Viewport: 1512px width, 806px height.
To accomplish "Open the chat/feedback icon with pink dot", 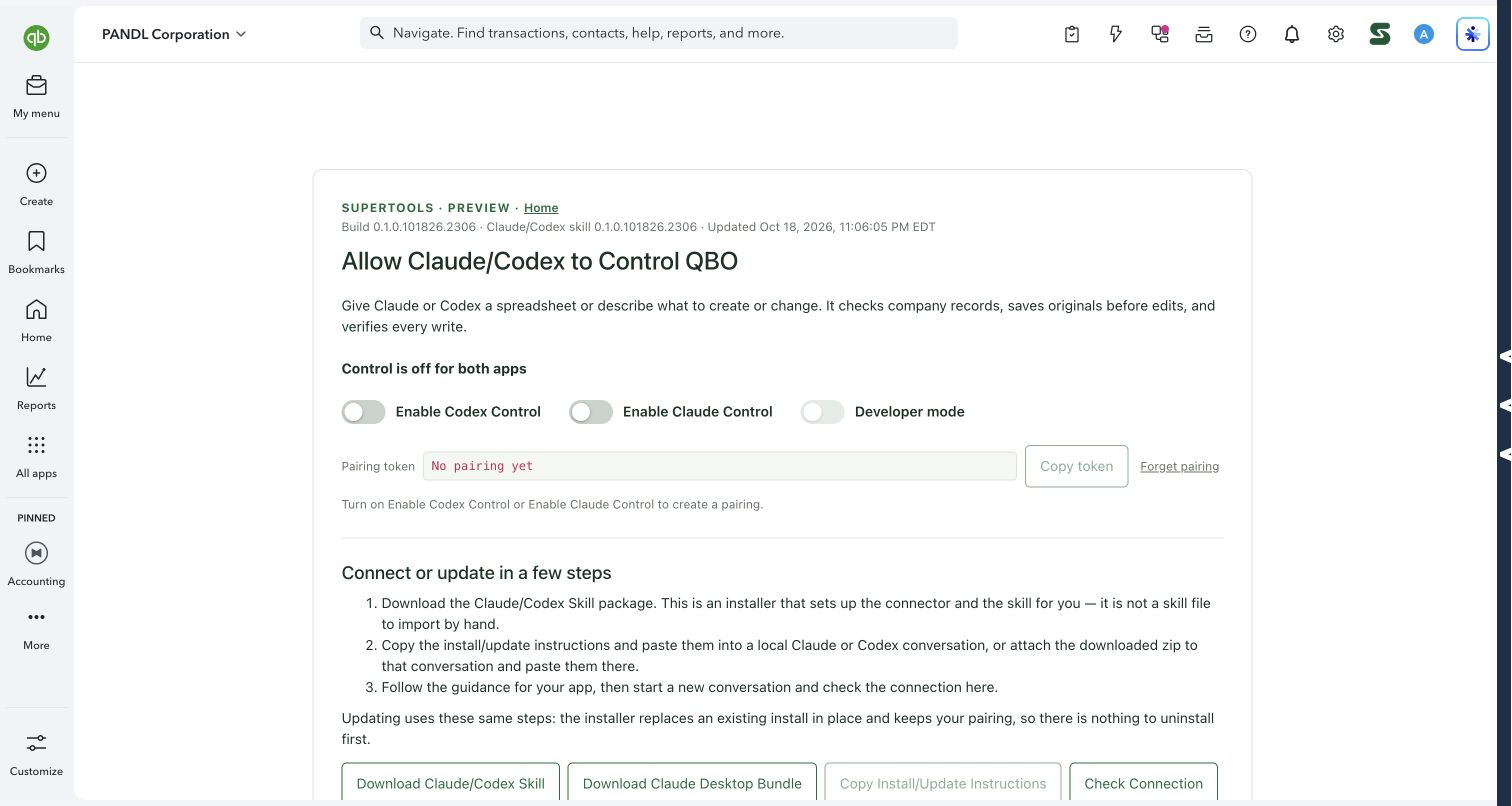I will 1160,34.
